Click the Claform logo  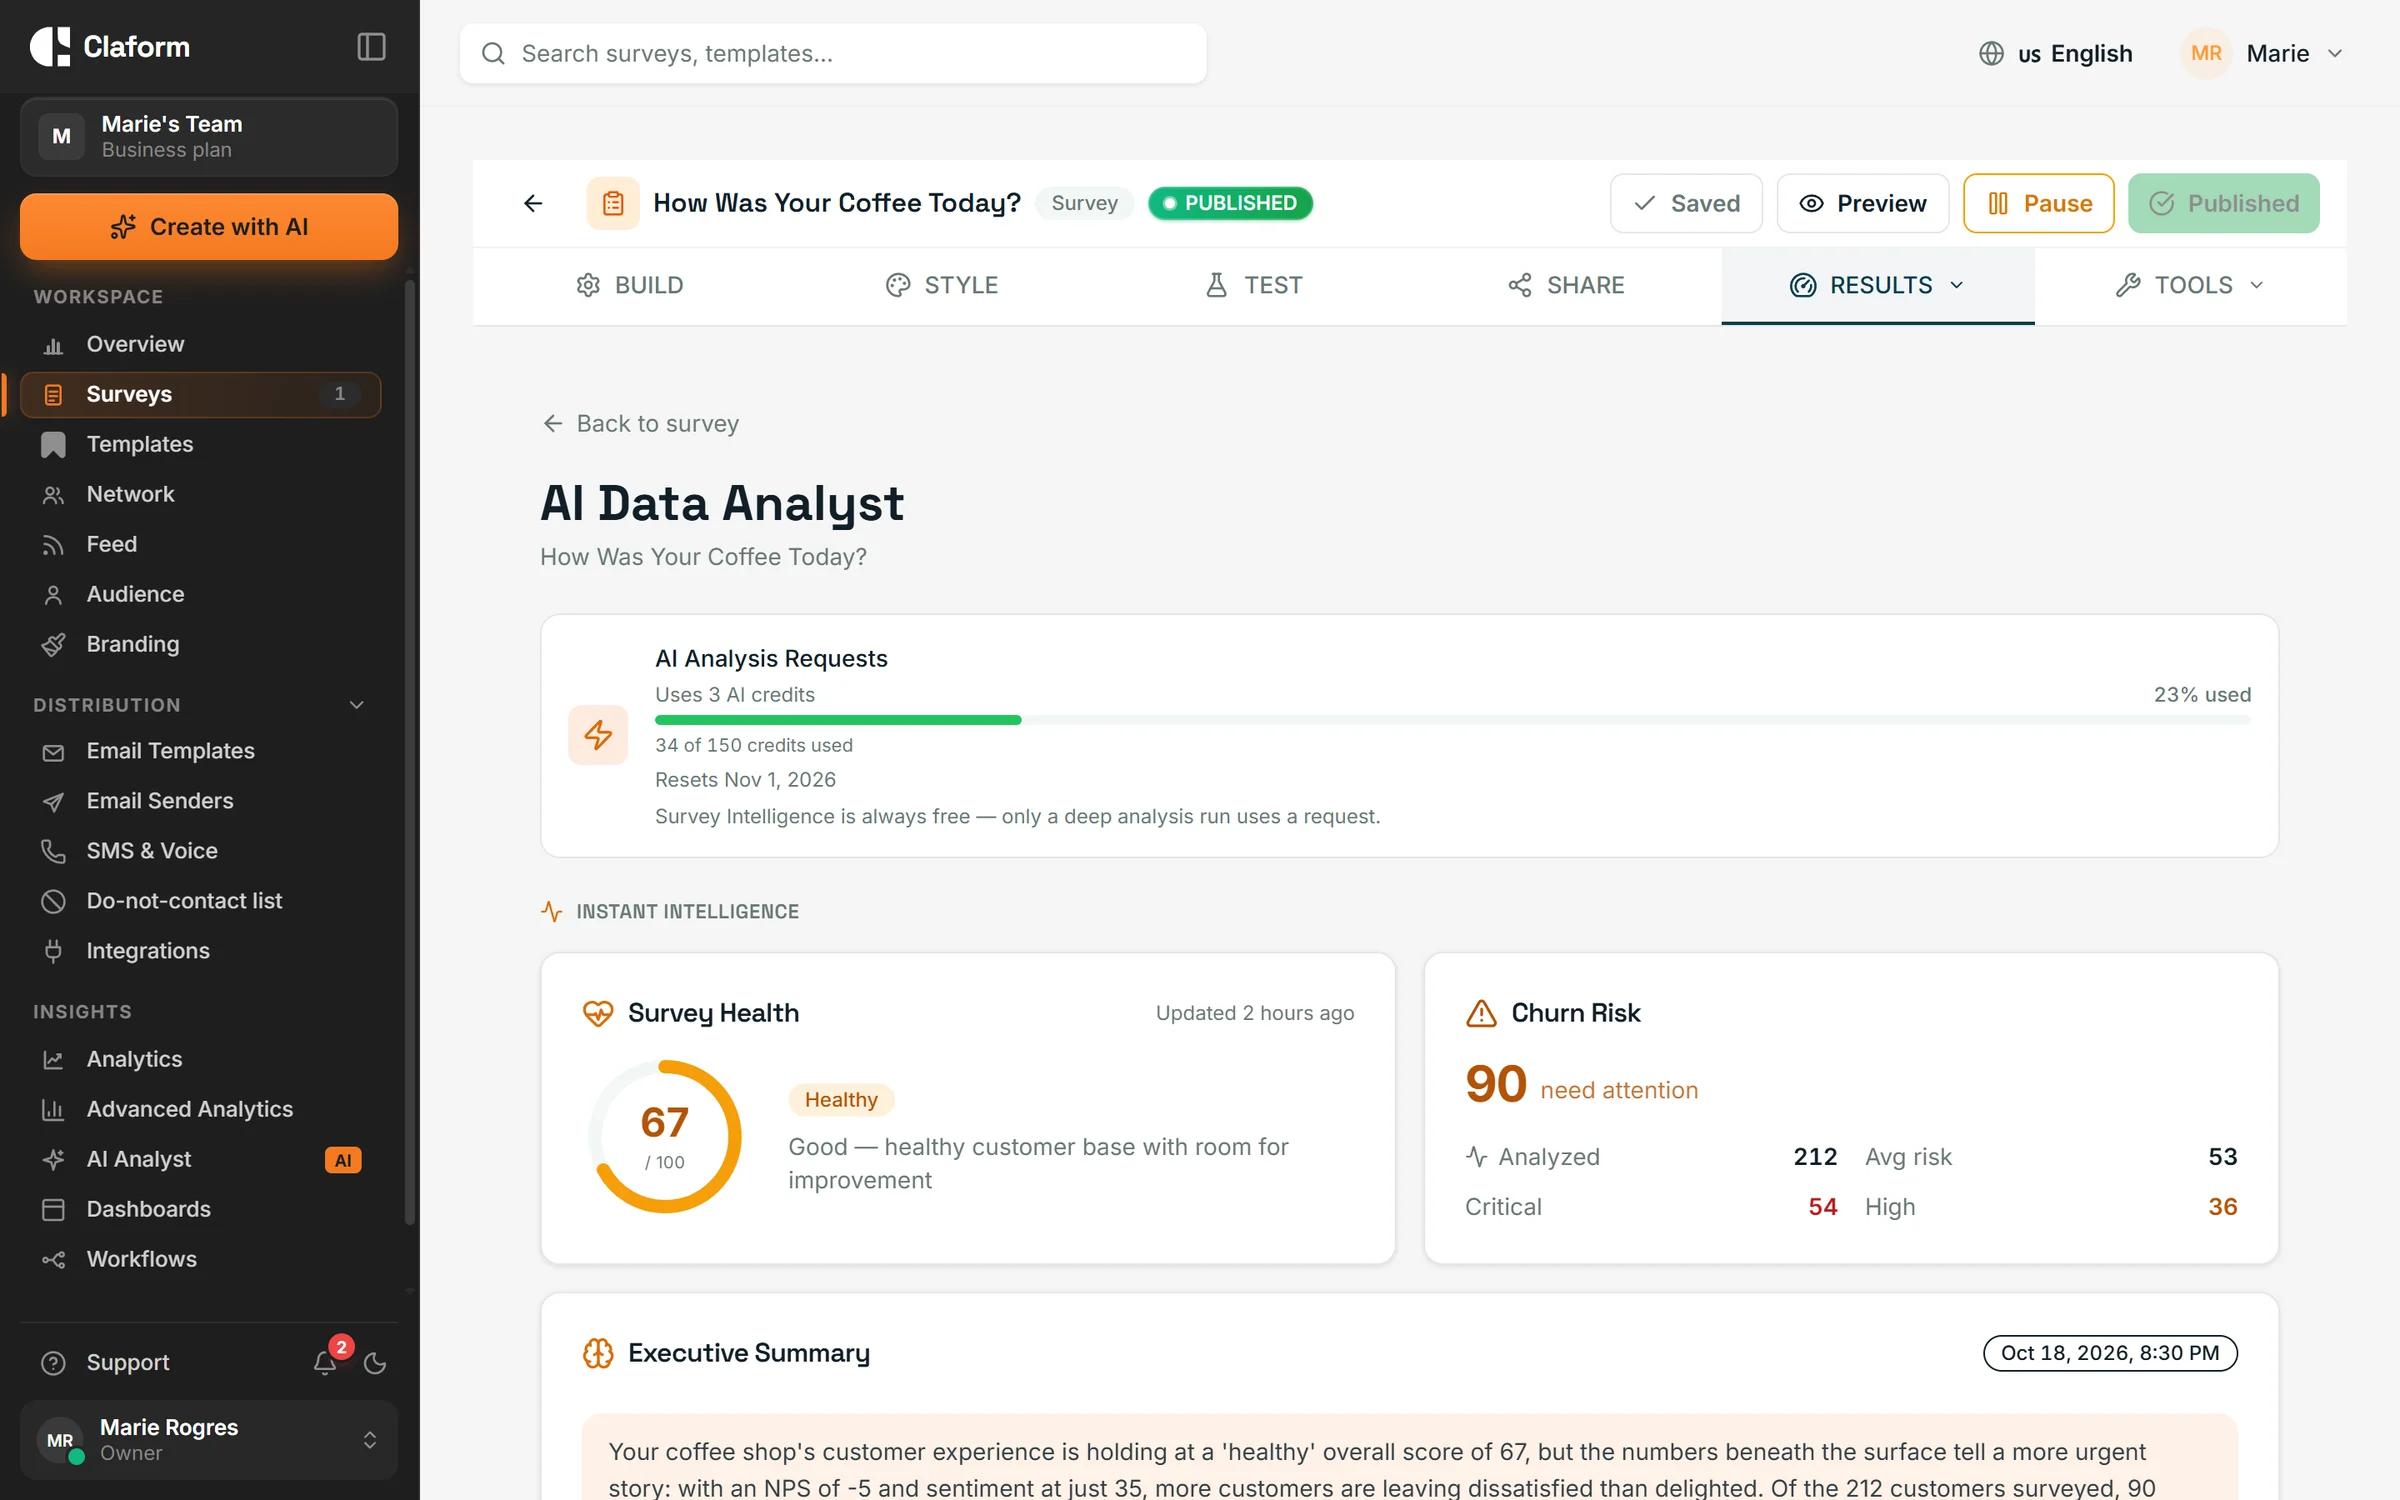[110, 47]
